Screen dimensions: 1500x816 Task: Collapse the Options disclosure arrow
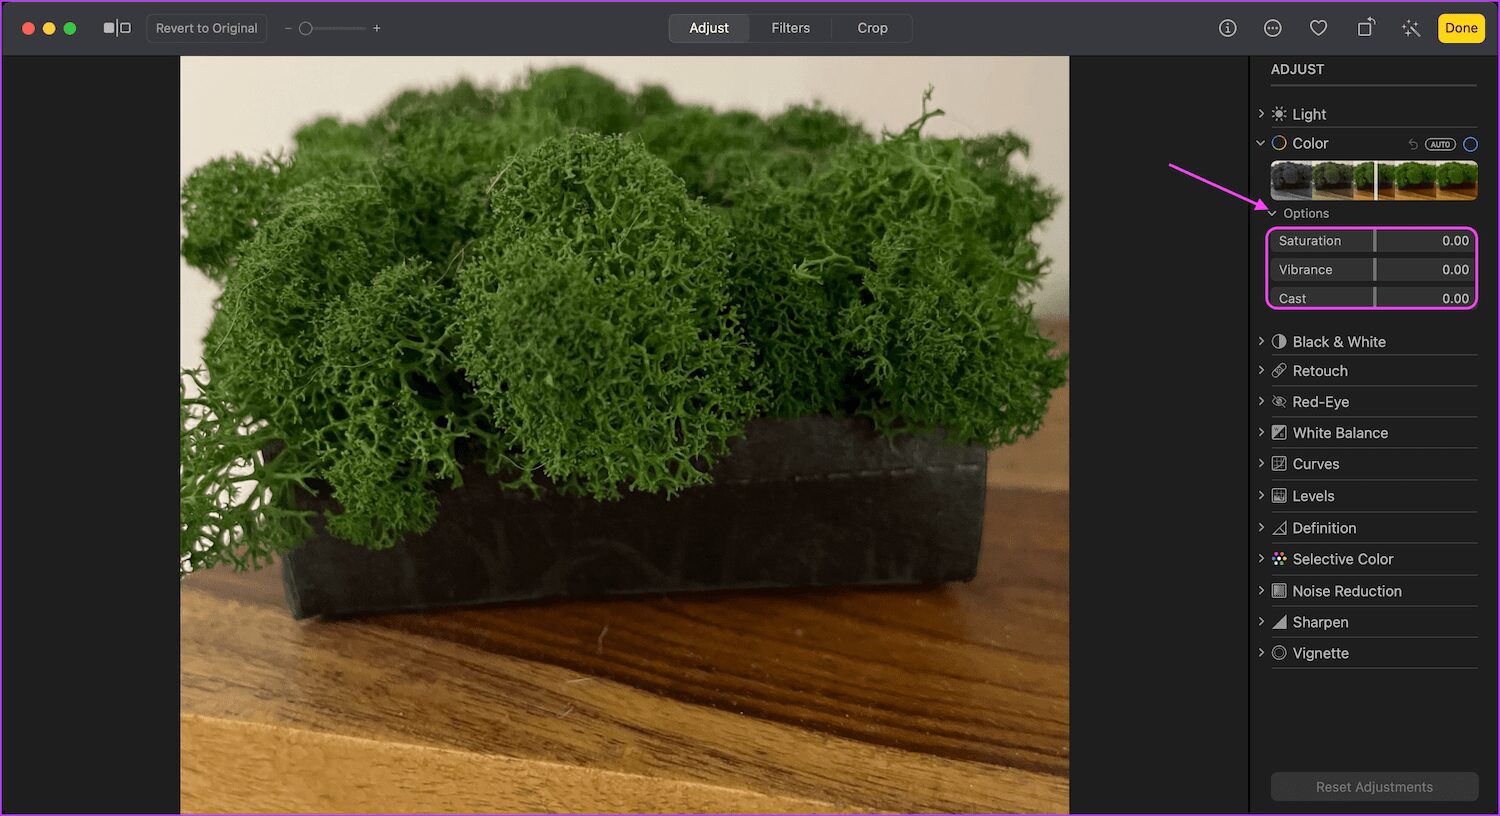coord(1272,214)
